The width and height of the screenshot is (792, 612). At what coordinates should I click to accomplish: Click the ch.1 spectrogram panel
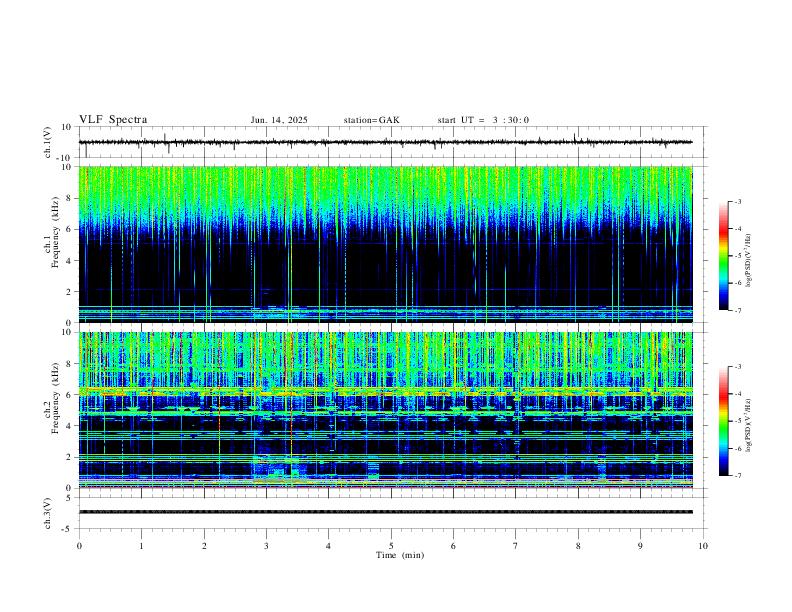click(385, 244)
